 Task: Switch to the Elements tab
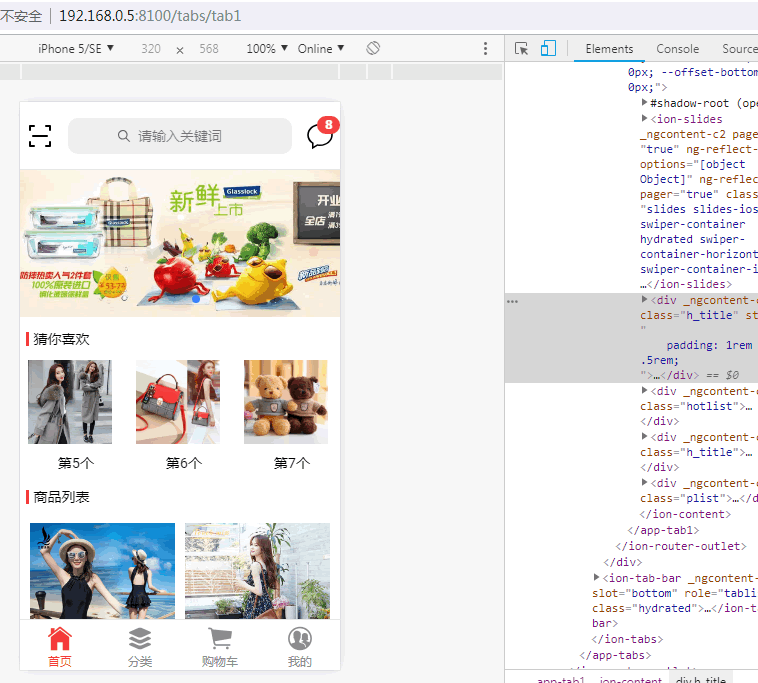(x=609, y=49)
